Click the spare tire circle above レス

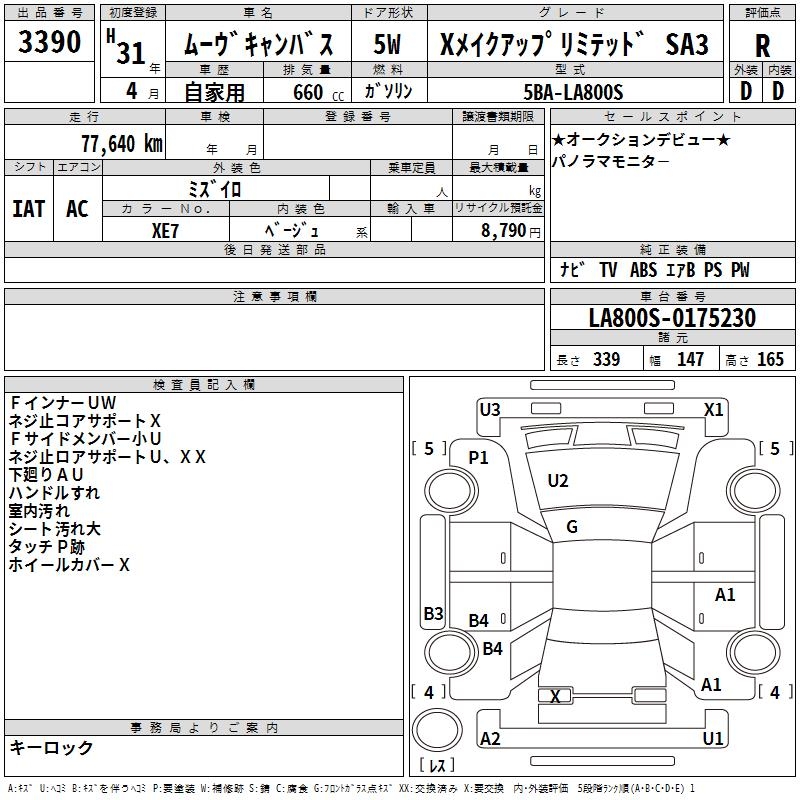click(x=437, y=730)
